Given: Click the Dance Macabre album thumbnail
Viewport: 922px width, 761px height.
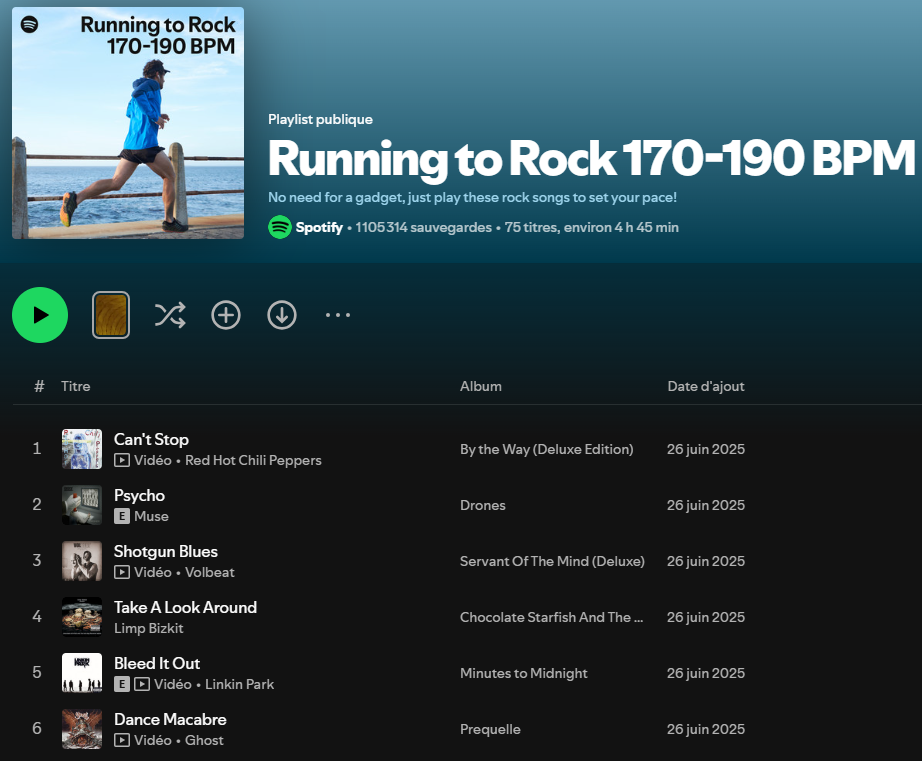Looking at the screenshot, I should (x=82, y=729).
